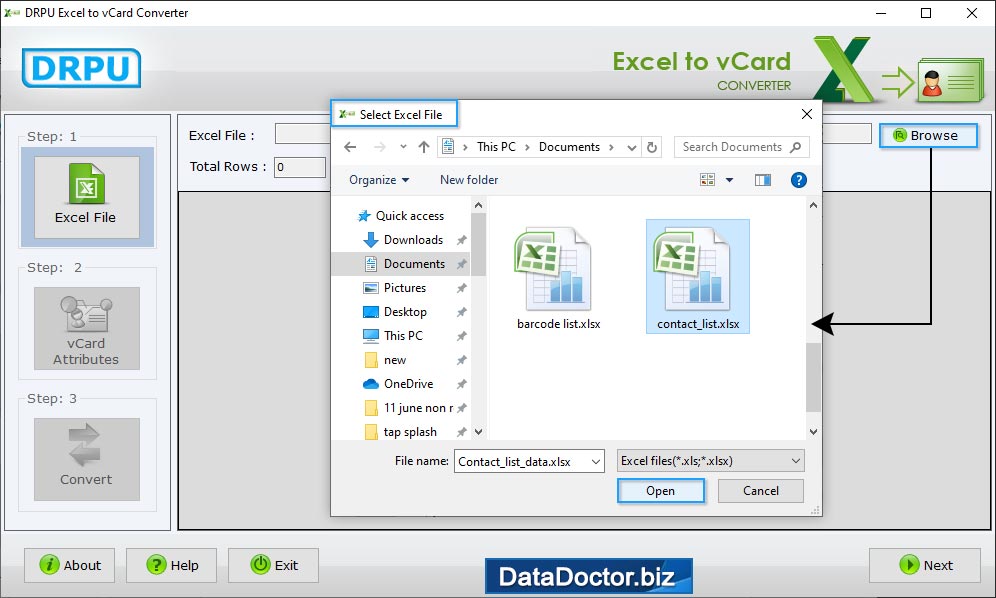Click the This PC breadcrumb segment
Screen dimensions: 996x598
tap(496, 147)
